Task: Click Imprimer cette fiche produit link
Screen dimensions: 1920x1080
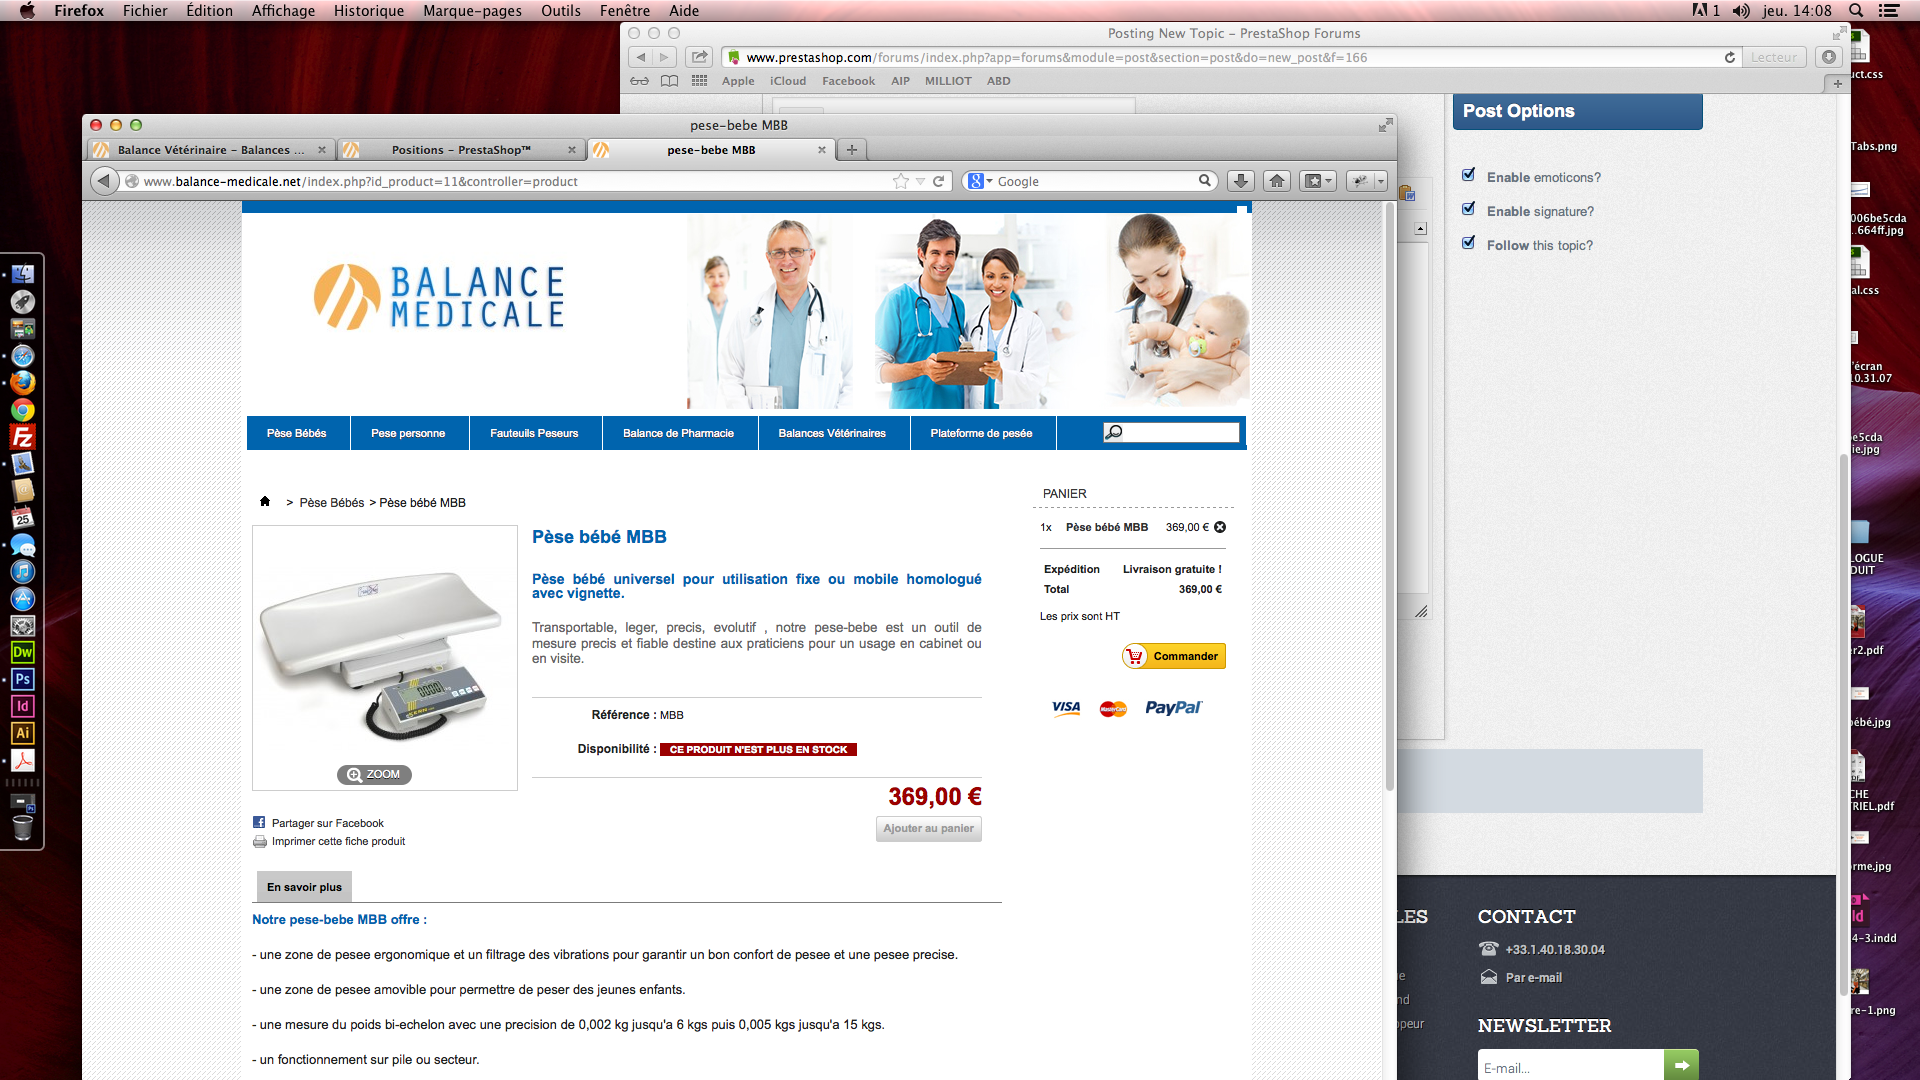Action: (x=338, y=841)
